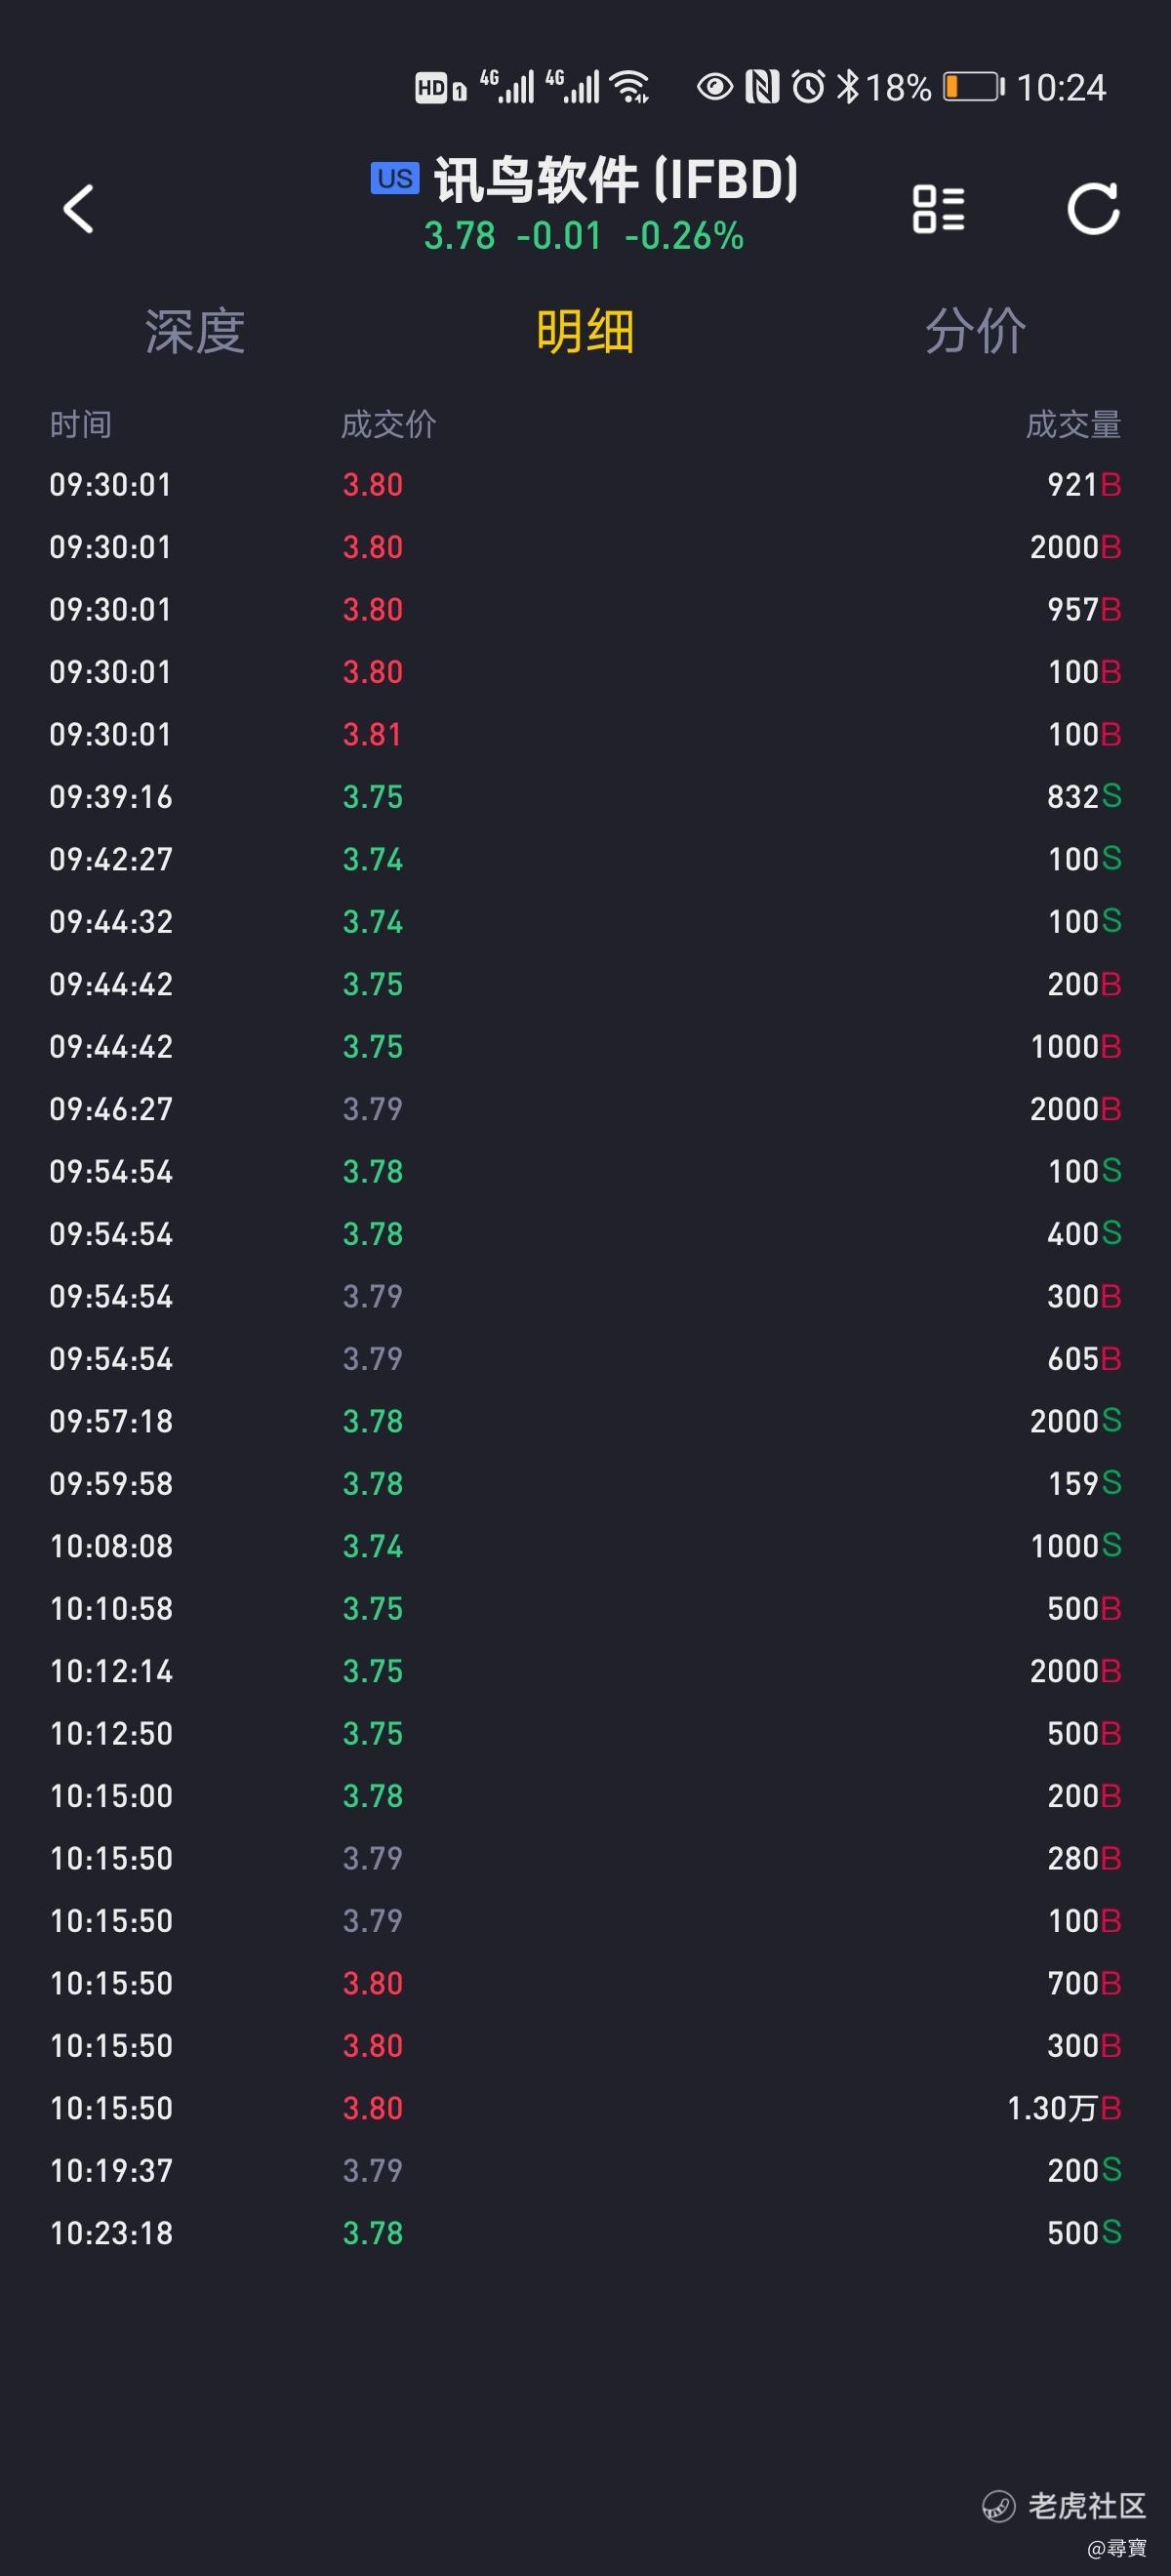Tap the back arrow icon

78,209
